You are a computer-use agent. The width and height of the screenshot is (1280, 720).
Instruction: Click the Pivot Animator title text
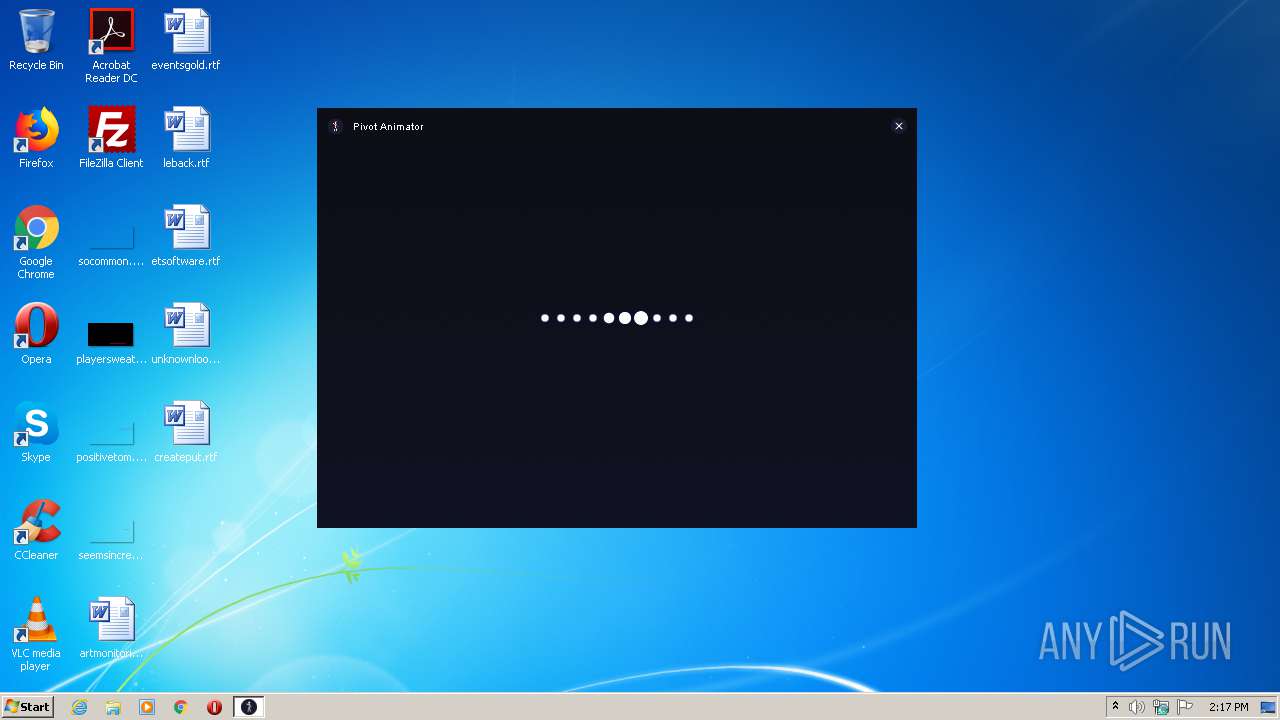[388, 126]
